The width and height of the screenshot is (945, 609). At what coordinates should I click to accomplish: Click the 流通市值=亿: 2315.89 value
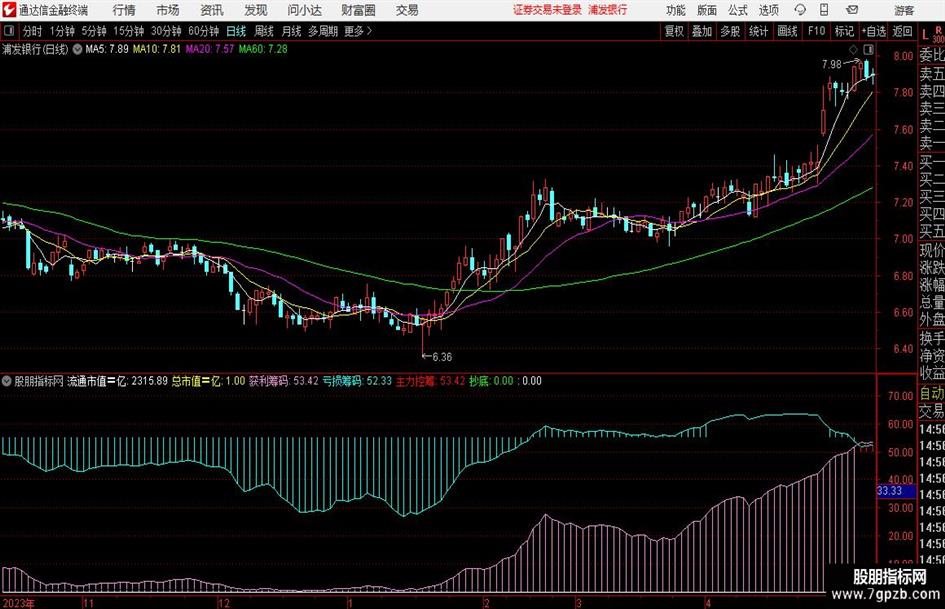click(117, 381)
